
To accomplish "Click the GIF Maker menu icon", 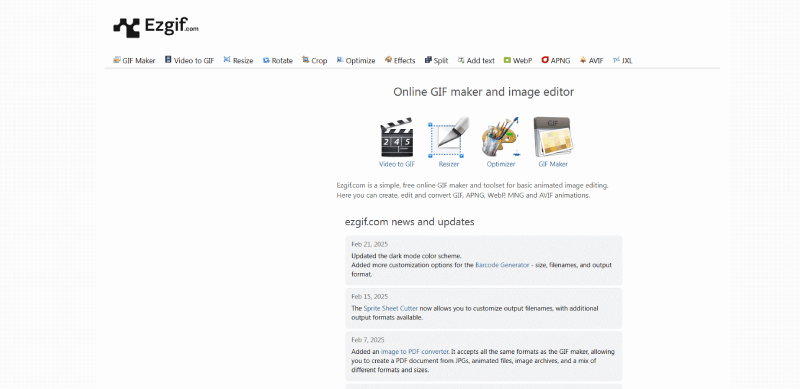I will point(117,60).
